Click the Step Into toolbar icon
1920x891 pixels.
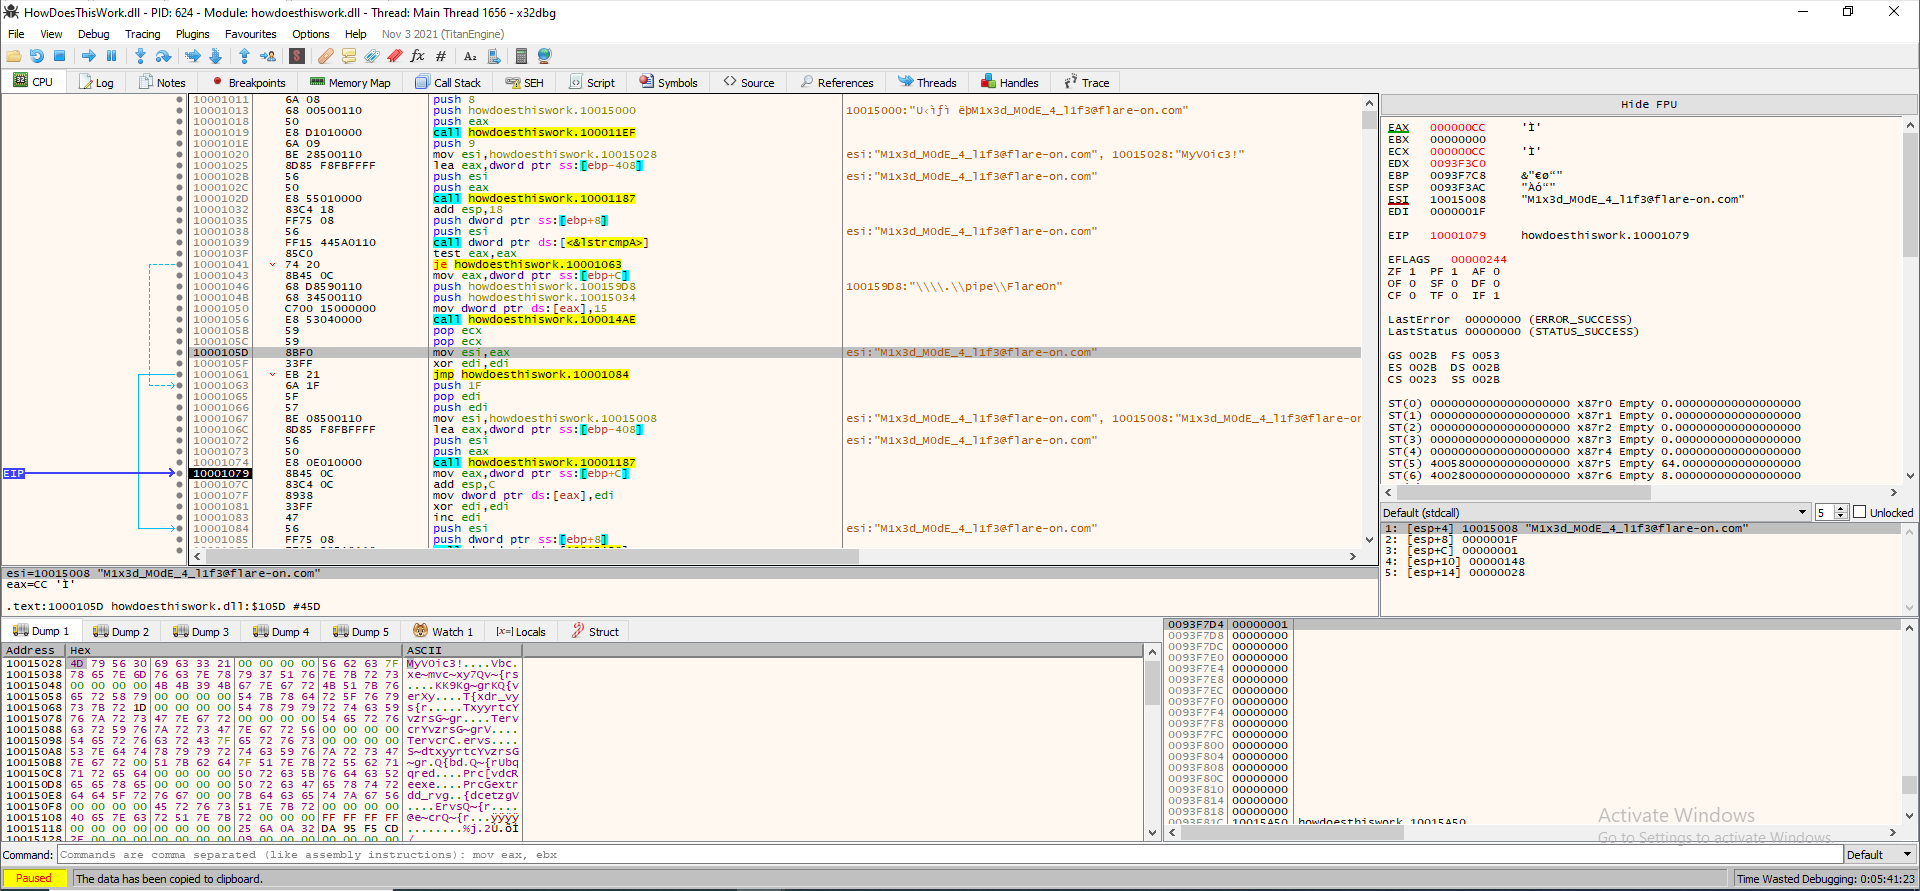(140, 56)
